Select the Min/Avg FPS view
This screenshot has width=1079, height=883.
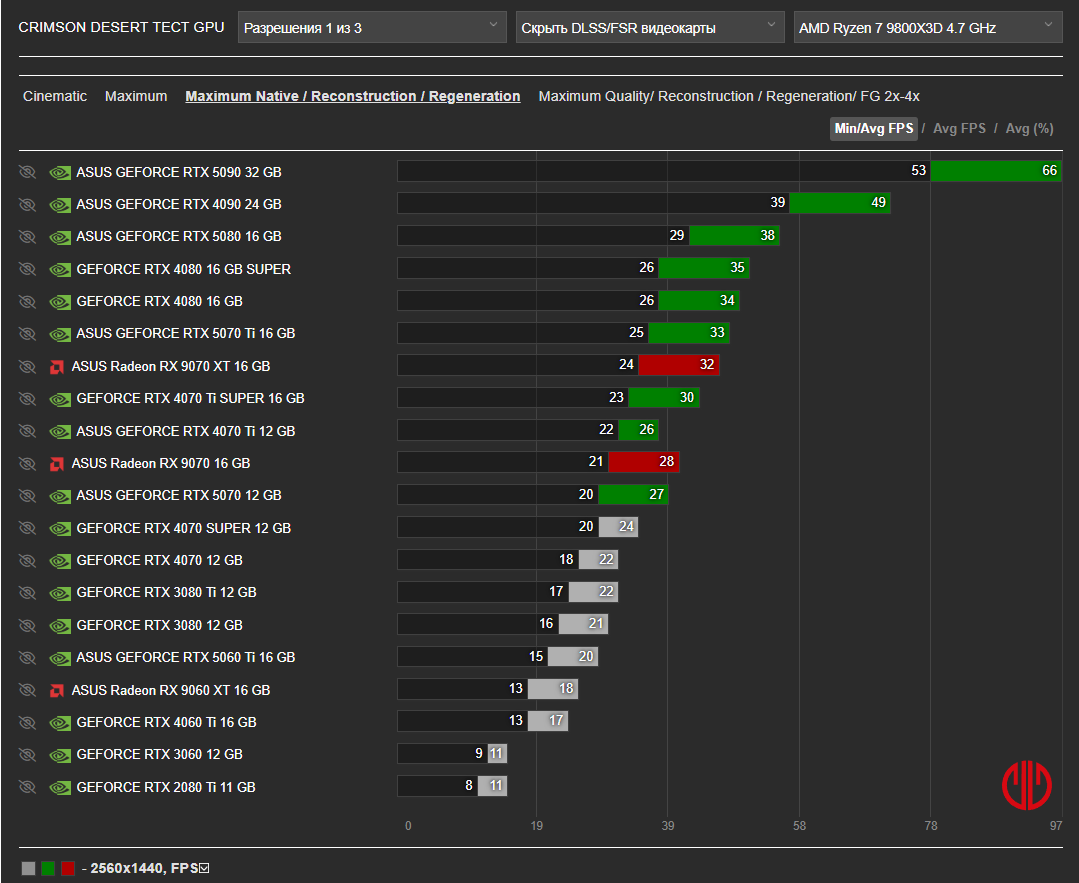874,129
